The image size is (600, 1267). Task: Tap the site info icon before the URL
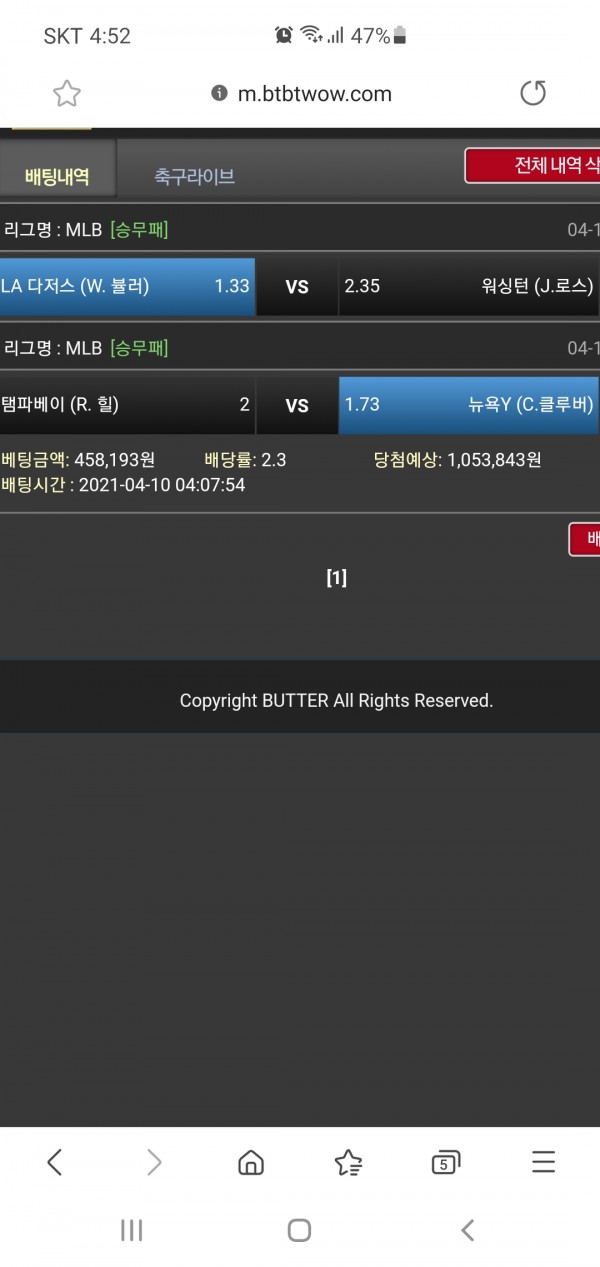click(x=219, y=93)
